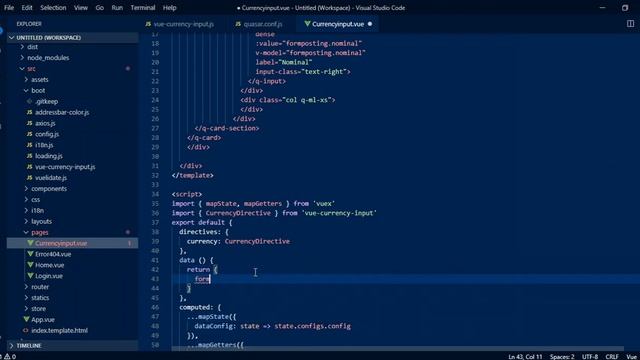Click the errors and warnings status icon
This screenshot has height=360, width=640.
click(8, 357)
